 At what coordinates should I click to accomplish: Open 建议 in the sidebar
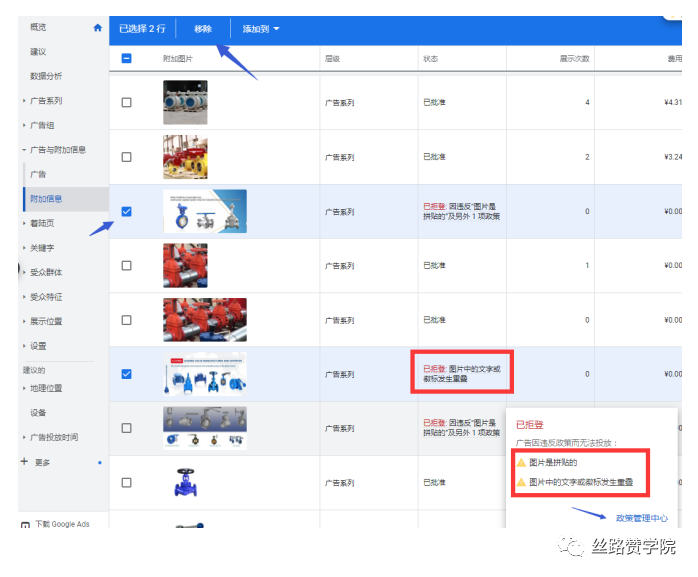pos(38,52)
